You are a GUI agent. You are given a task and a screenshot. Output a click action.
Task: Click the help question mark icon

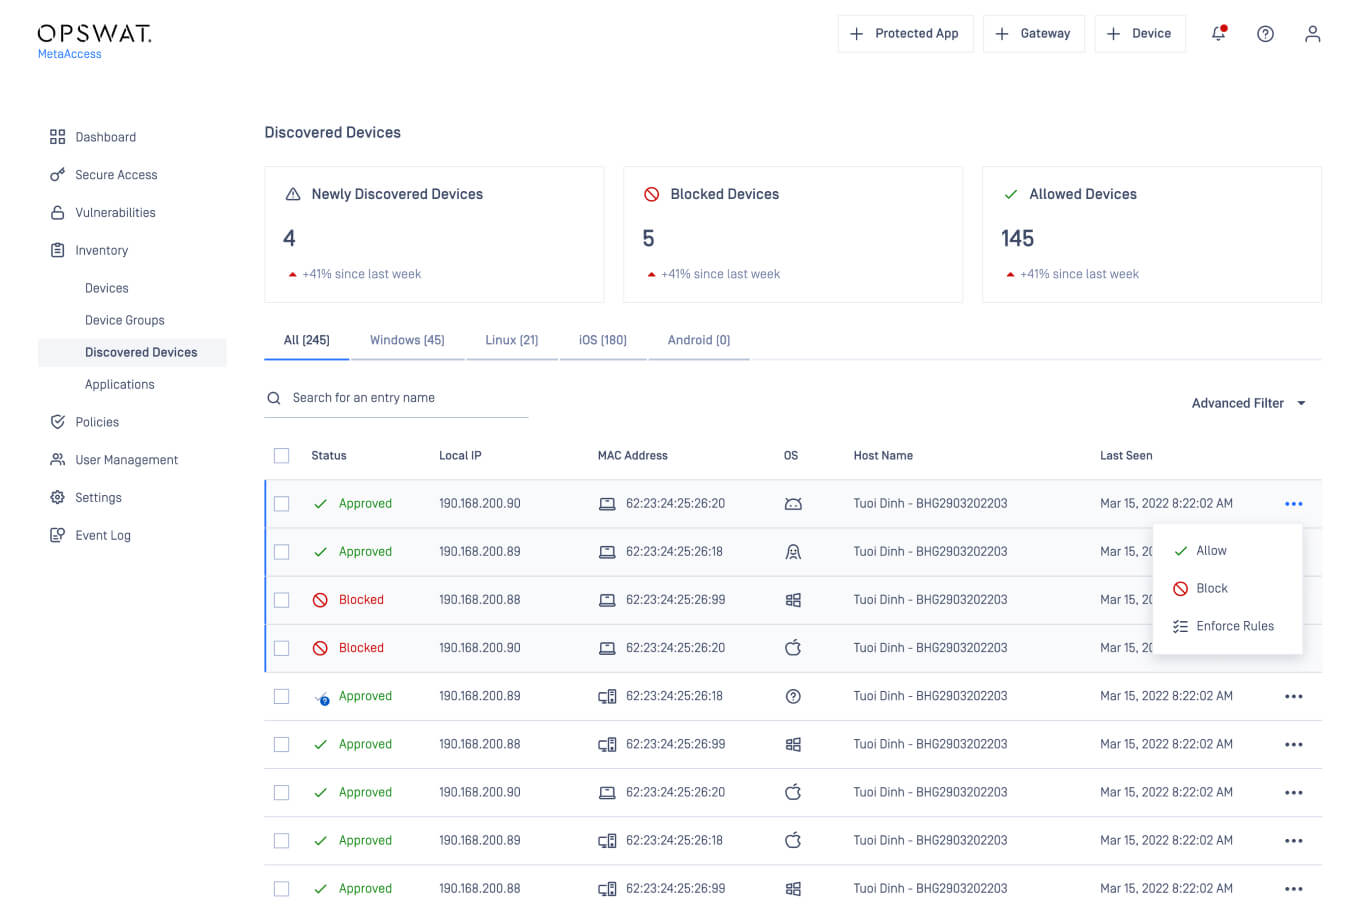click(1265, 34)
